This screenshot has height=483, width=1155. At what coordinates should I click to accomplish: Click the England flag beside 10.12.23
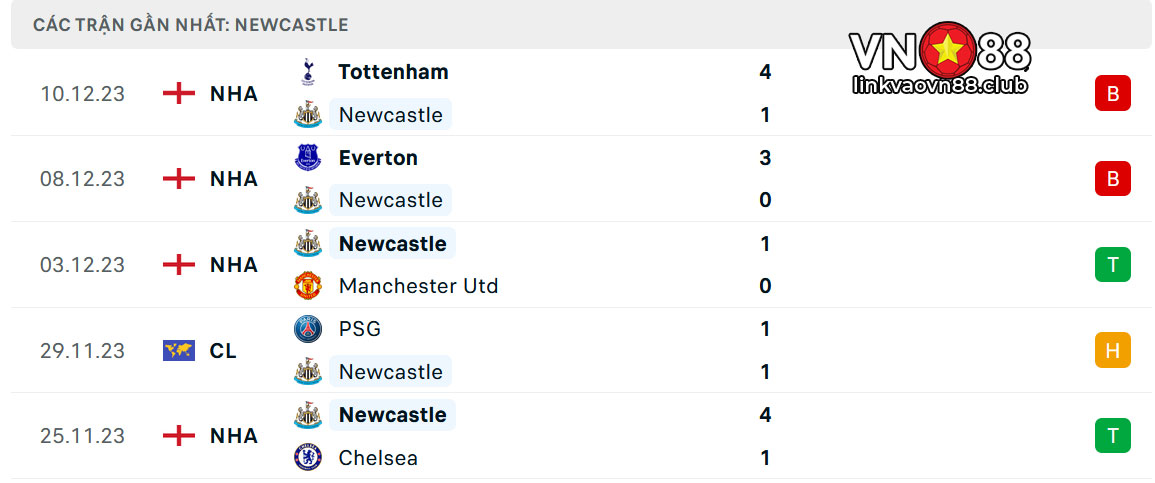coord(179,94)
